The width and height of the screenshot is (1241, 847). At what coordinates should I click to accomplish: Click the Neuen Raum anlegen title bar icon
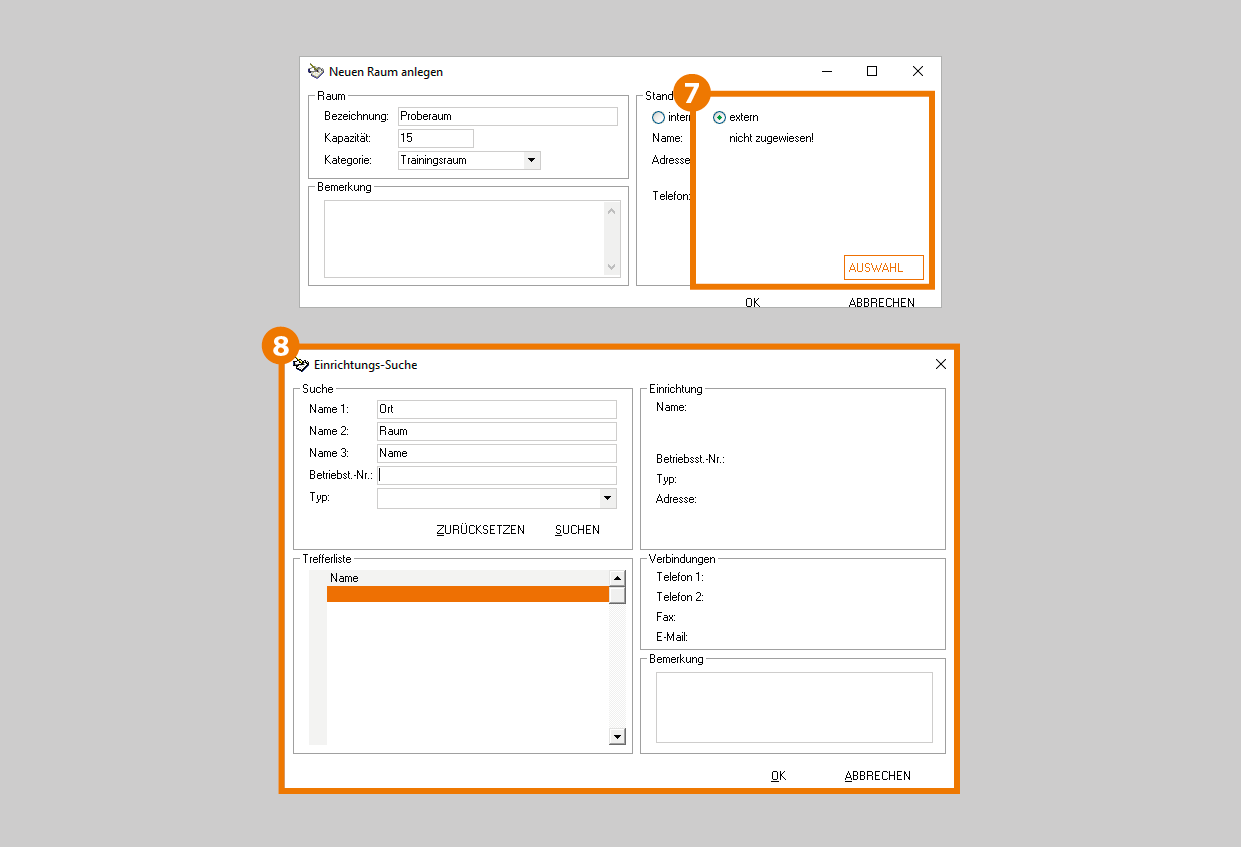316,72
